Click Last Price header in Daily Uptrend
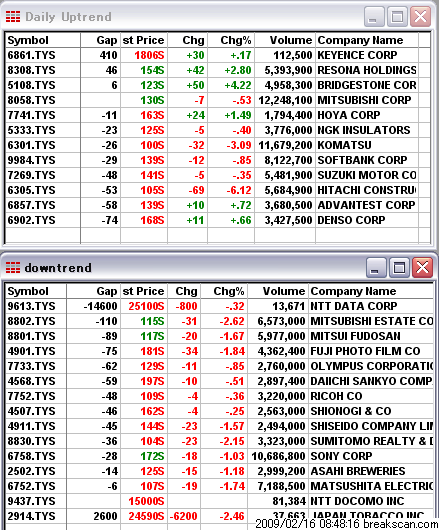439x530 pixels. [144, 40]
